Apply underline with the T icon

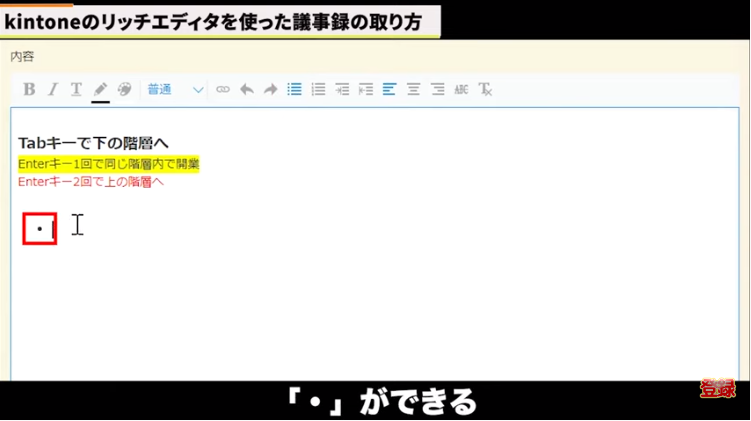point(76,90)
